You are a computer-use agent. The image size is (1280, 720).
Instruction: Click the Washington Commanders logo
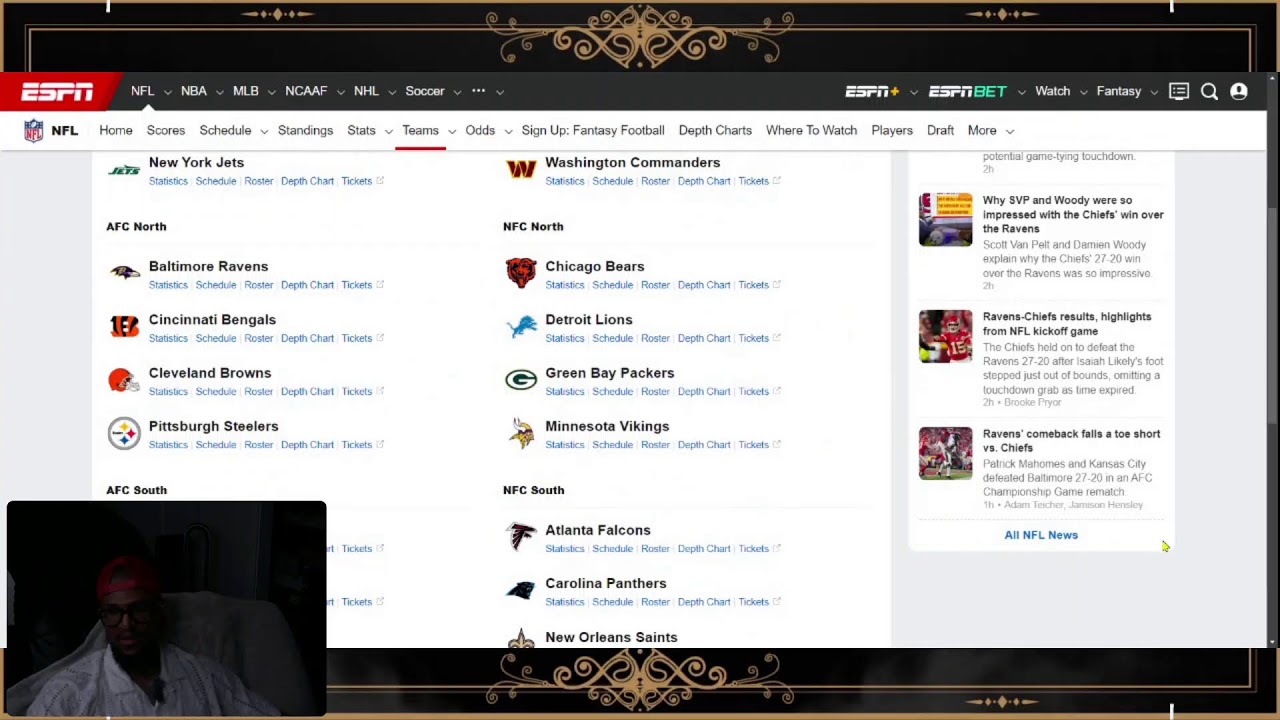[x=521, y=169]
